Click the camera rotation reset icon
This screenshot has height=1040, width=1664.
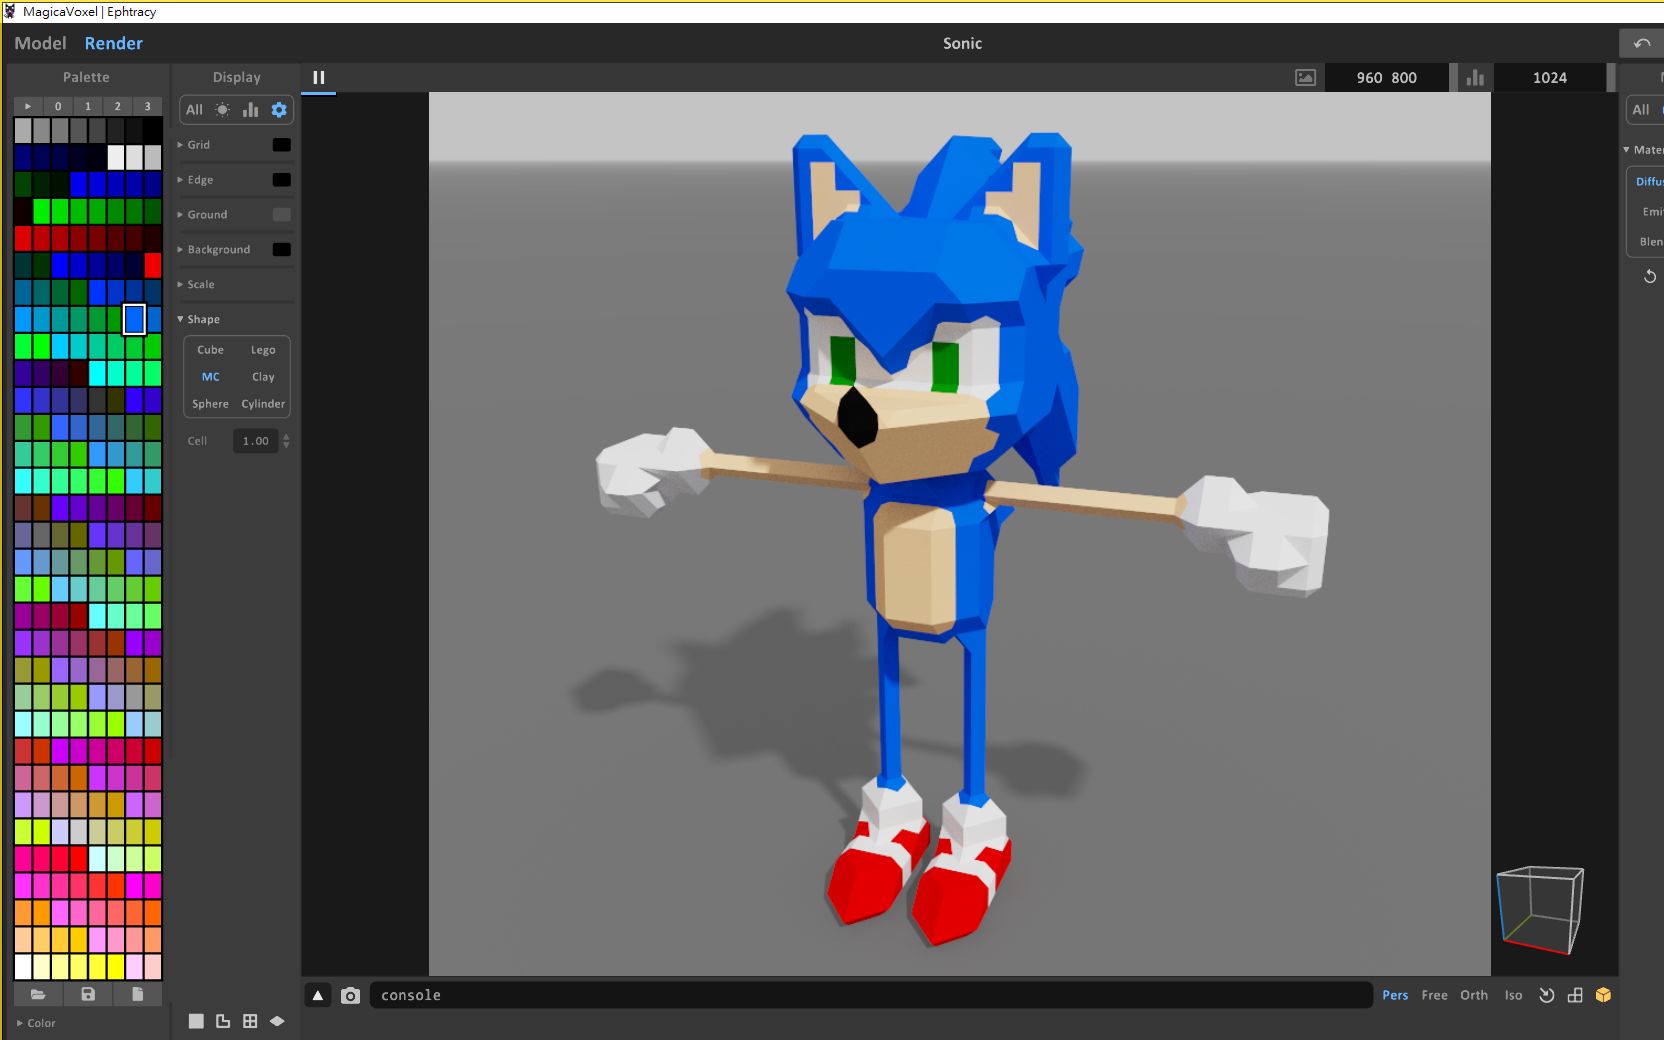[1546, 995]
